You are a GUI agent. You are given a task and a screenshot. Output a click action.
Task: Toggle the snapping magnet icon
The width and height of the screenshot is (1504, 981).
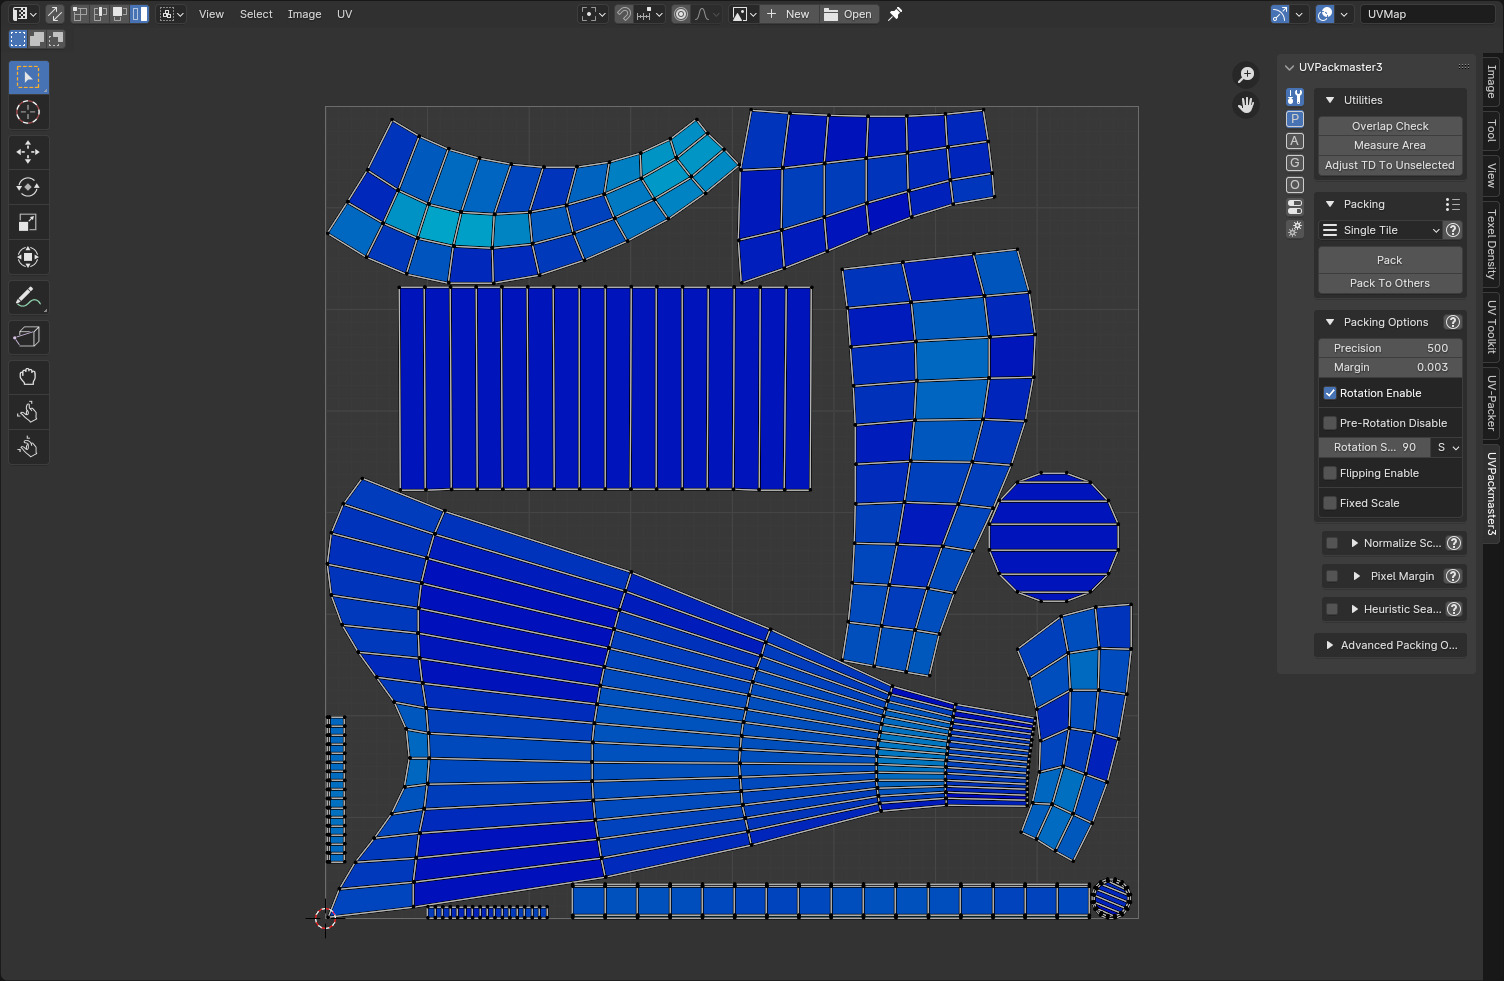click(623, 14)
